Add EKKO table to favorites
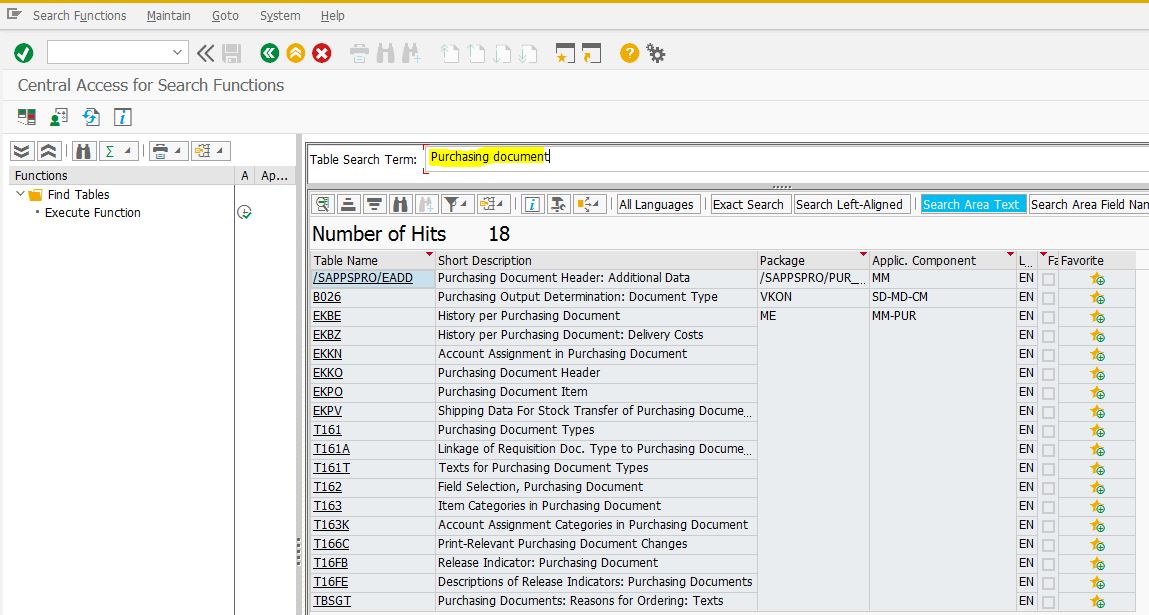 [1097, 373]
